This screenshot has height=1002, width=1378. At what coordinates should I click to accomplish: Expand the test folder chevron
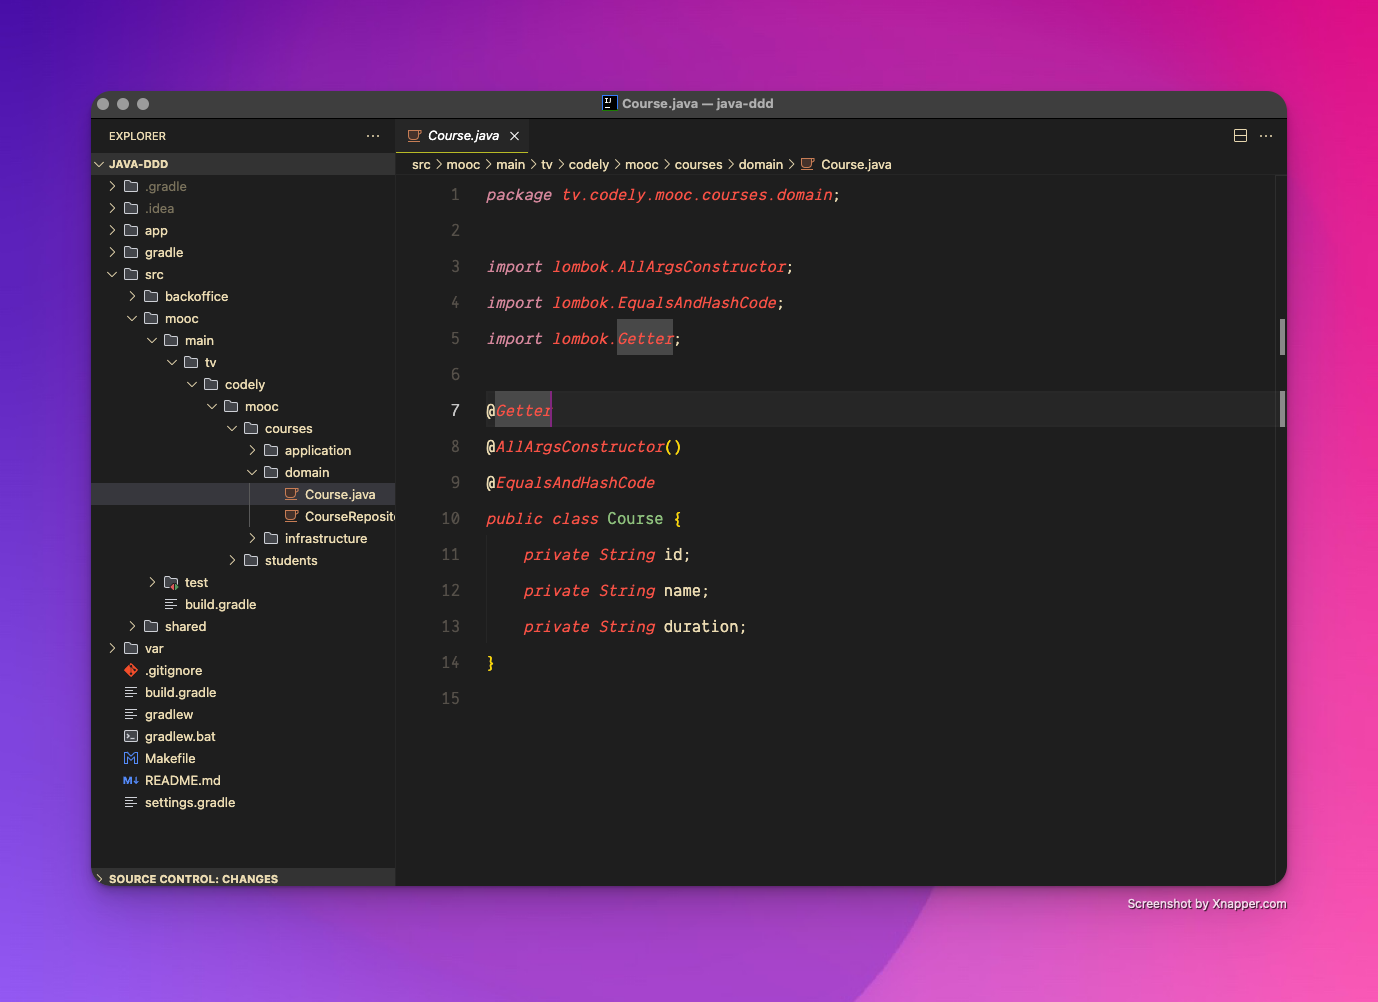[152, 582]
